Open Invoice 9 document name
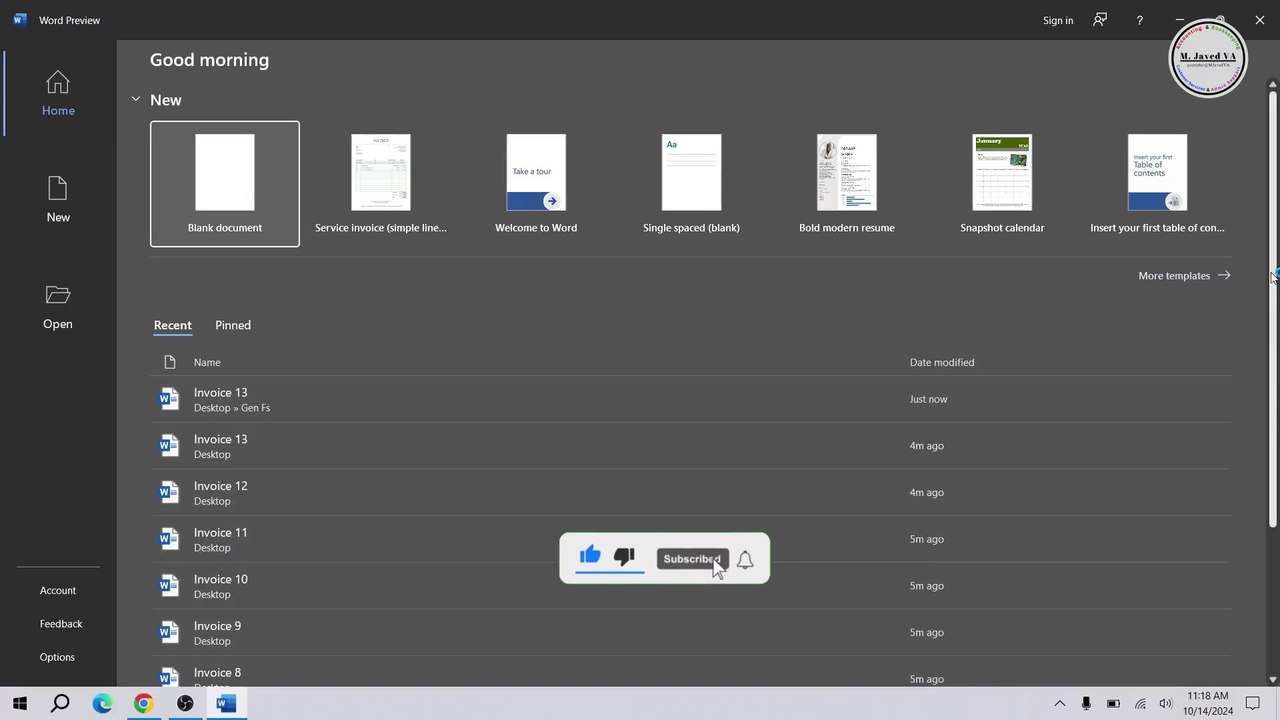1280x720 pixels. [217, 626]
